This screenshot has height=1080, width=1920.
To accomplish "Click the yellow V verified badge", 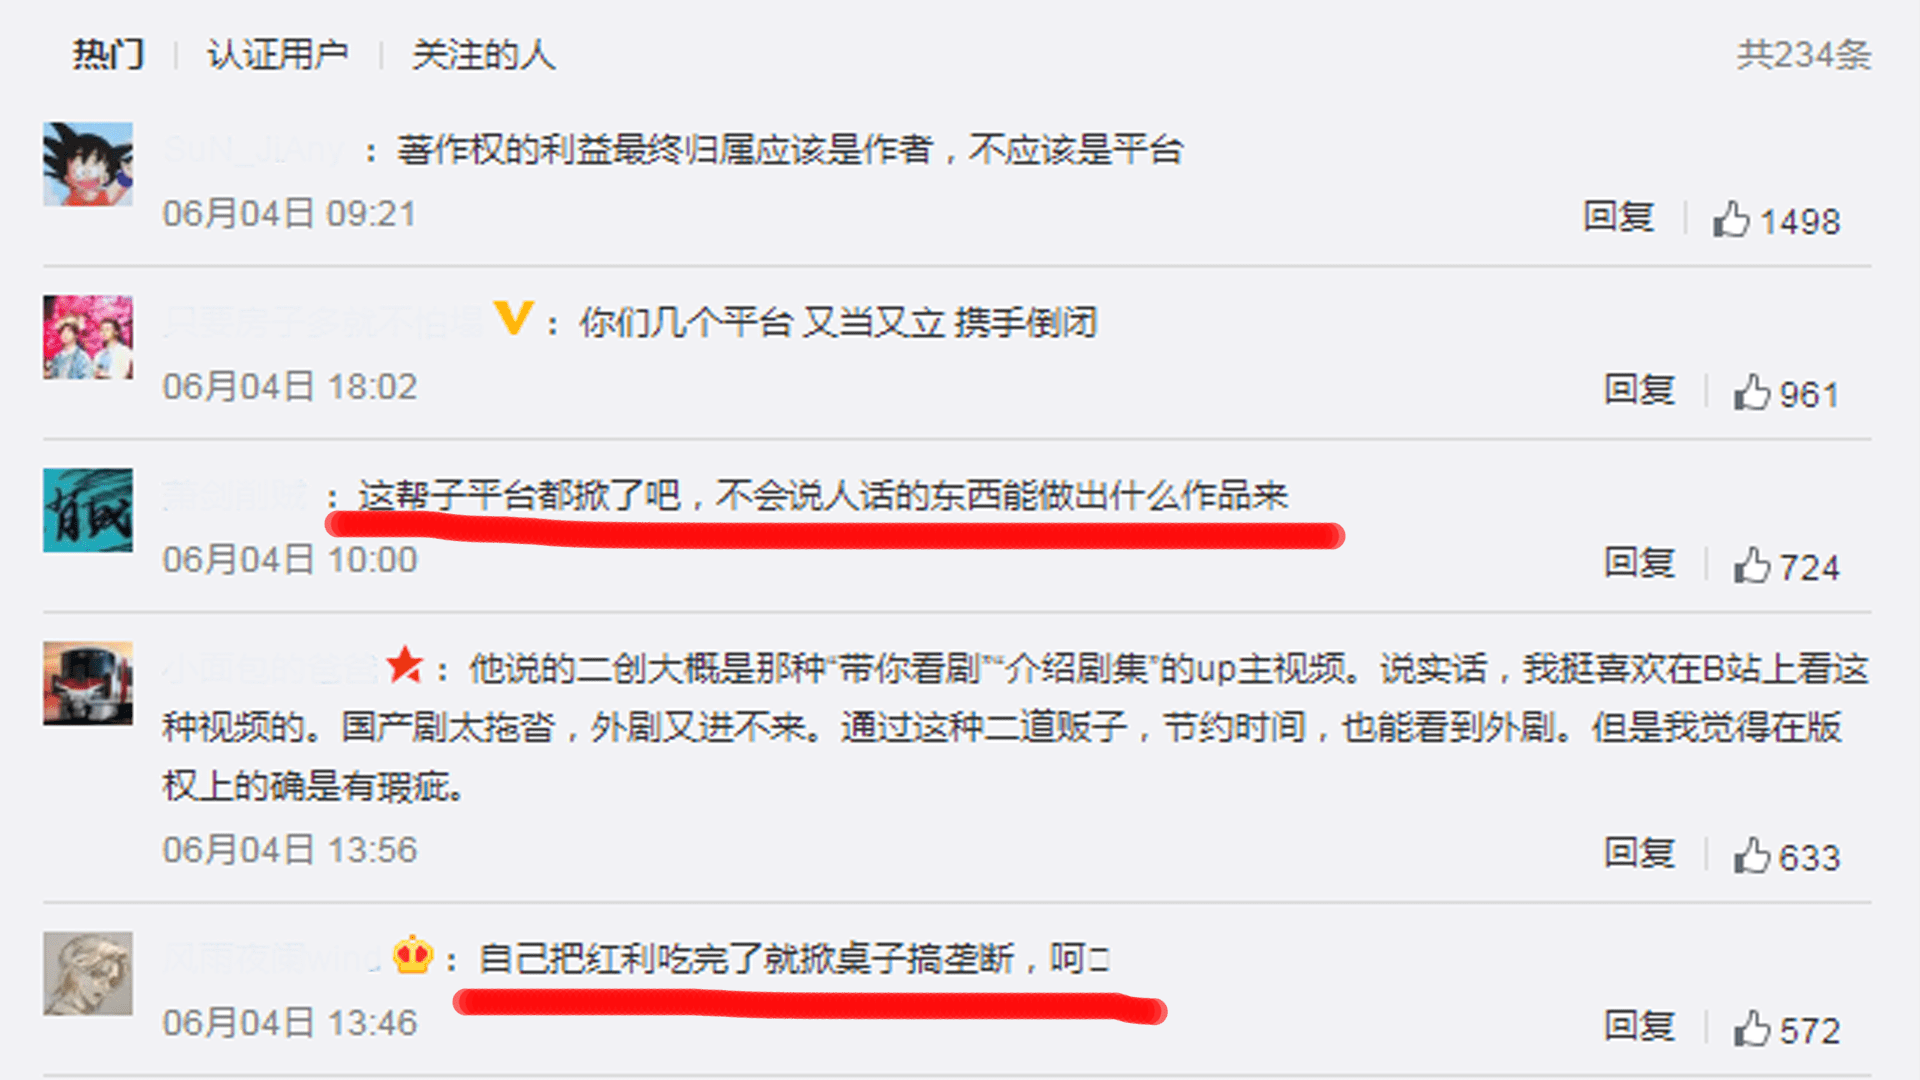I will coord(513,319).
